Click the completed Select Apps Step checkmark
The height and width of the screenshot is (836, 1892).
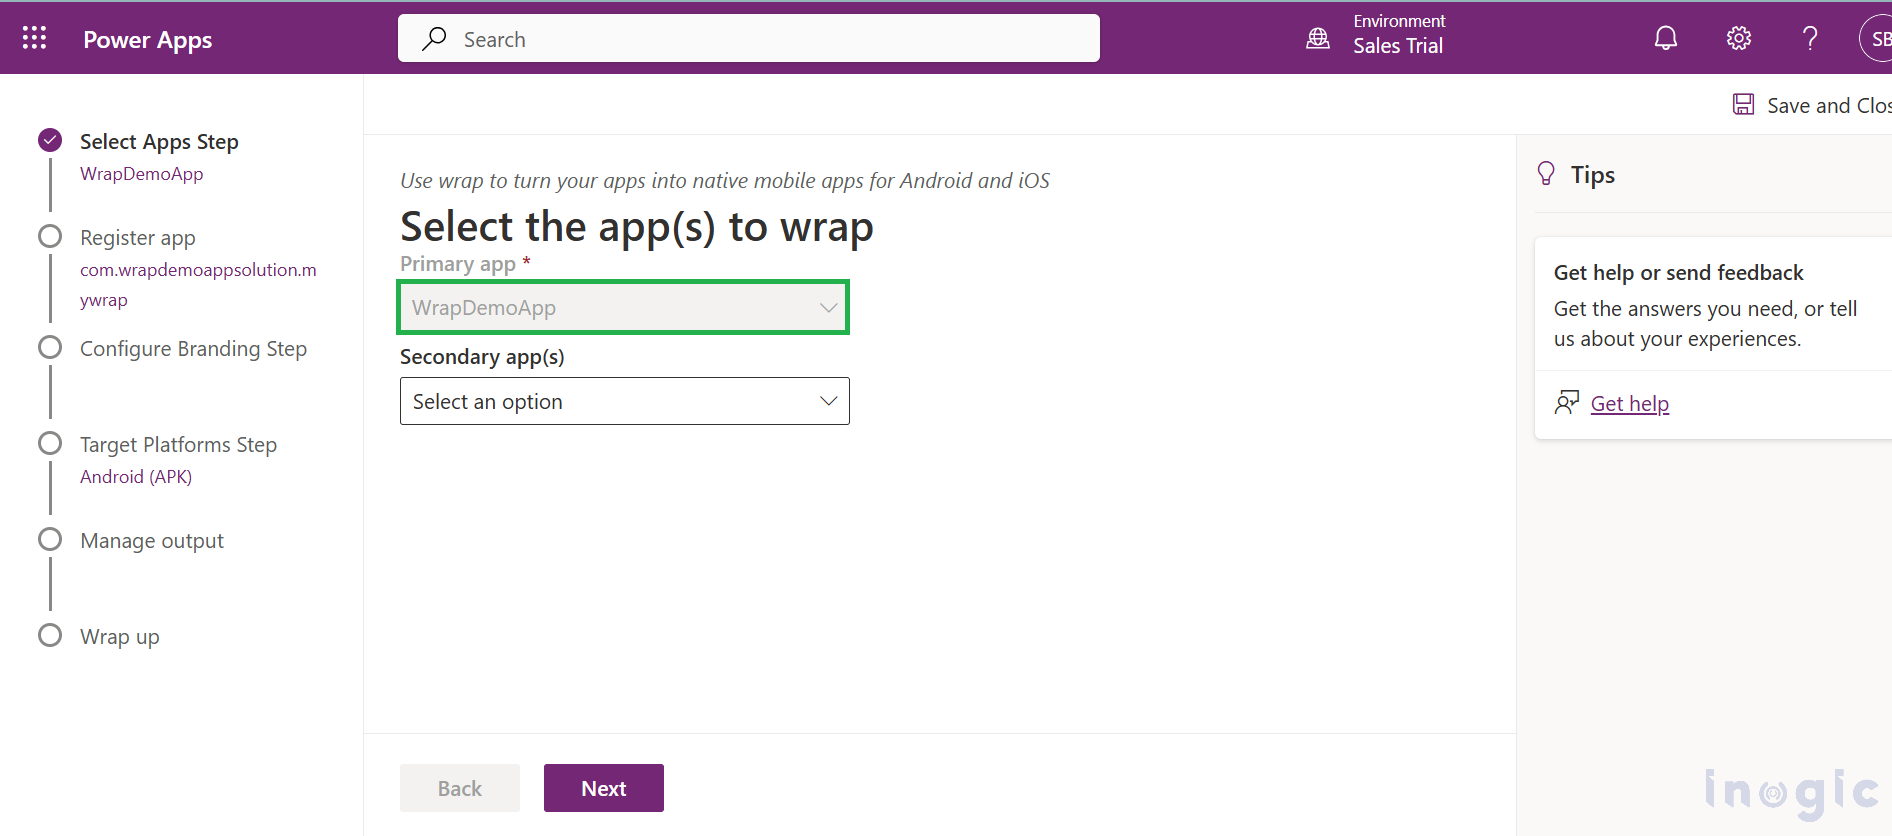point(50,140)
